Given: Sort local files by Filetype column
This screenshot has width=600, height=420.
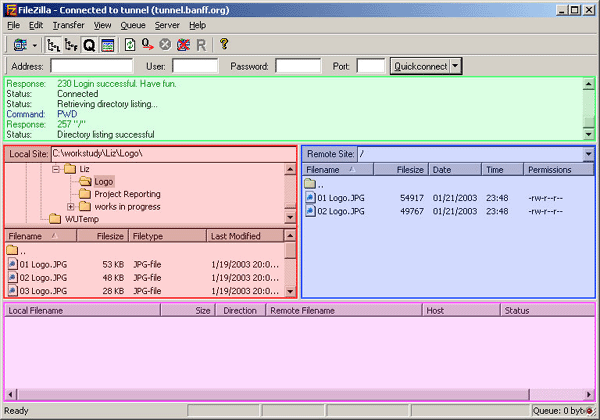Looking at the screenshot, I should (168, 236).
